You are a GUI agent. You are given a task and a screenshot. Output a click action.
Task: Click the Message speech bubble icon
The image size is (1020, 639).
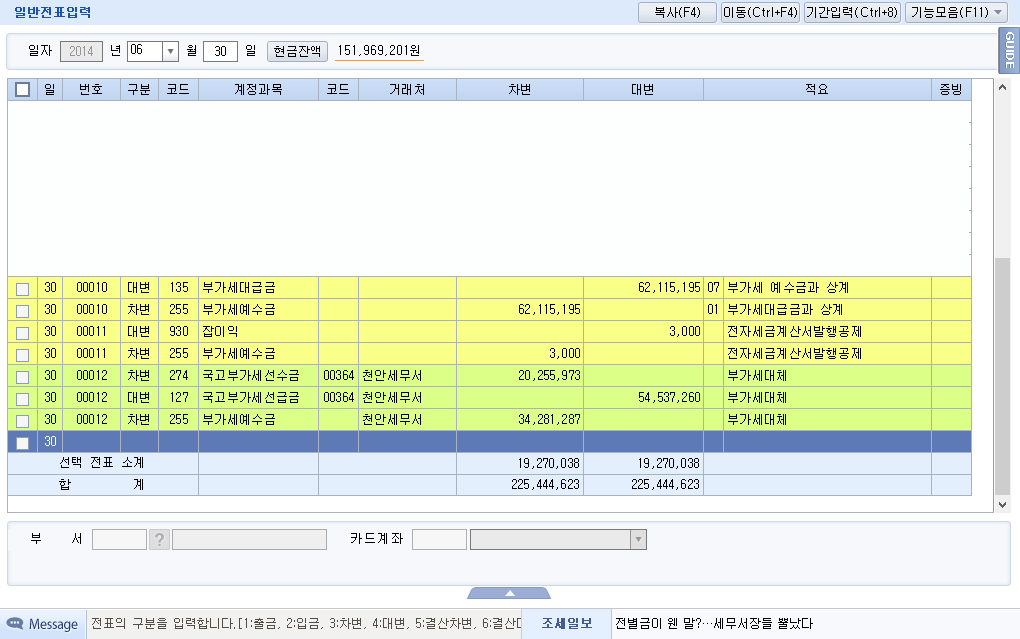[15, 623]
